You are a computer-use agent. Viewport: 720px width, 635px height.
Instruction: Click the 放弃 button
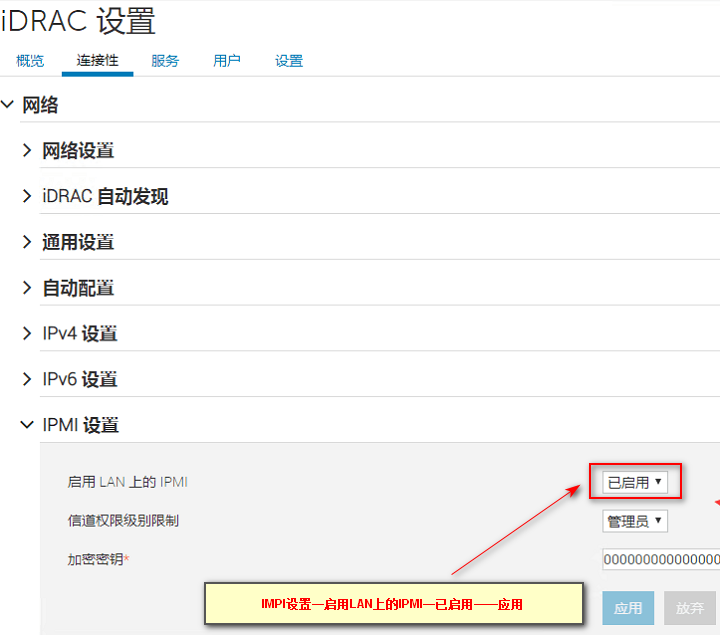690,608
